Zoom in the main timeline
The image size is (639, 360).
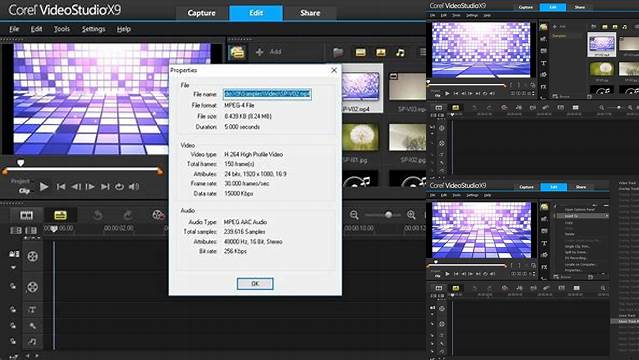411,215
